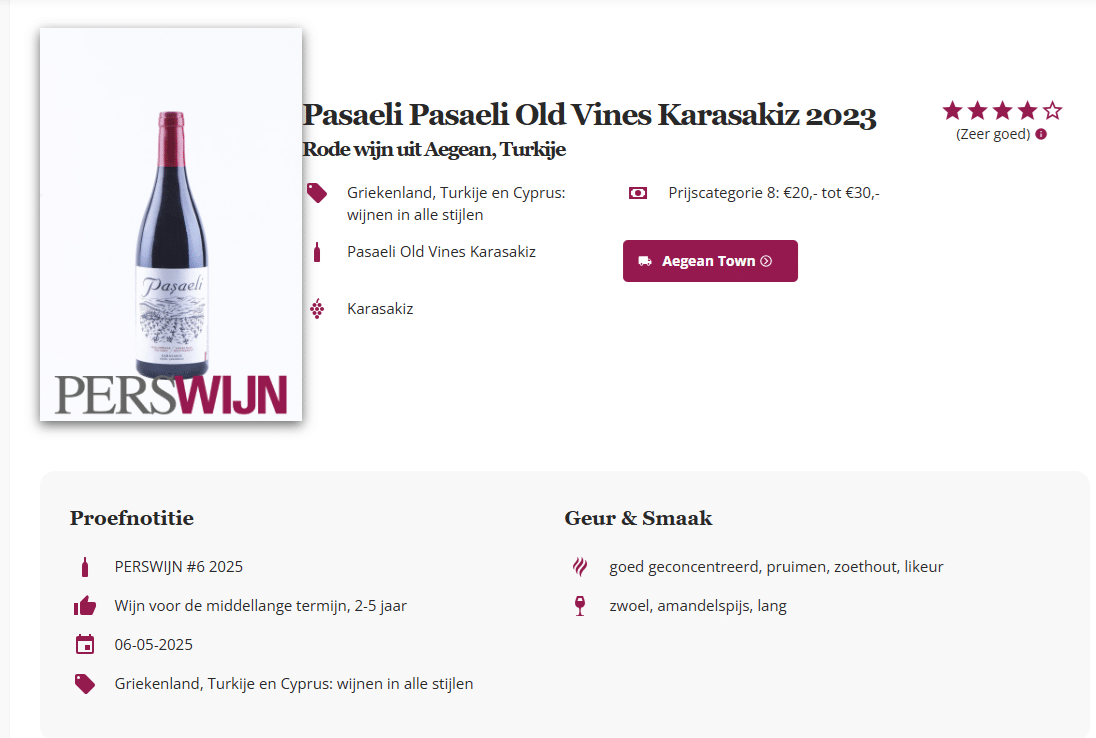Click the PERSWIJN #6 2025 tasting link

pos(179,567)
